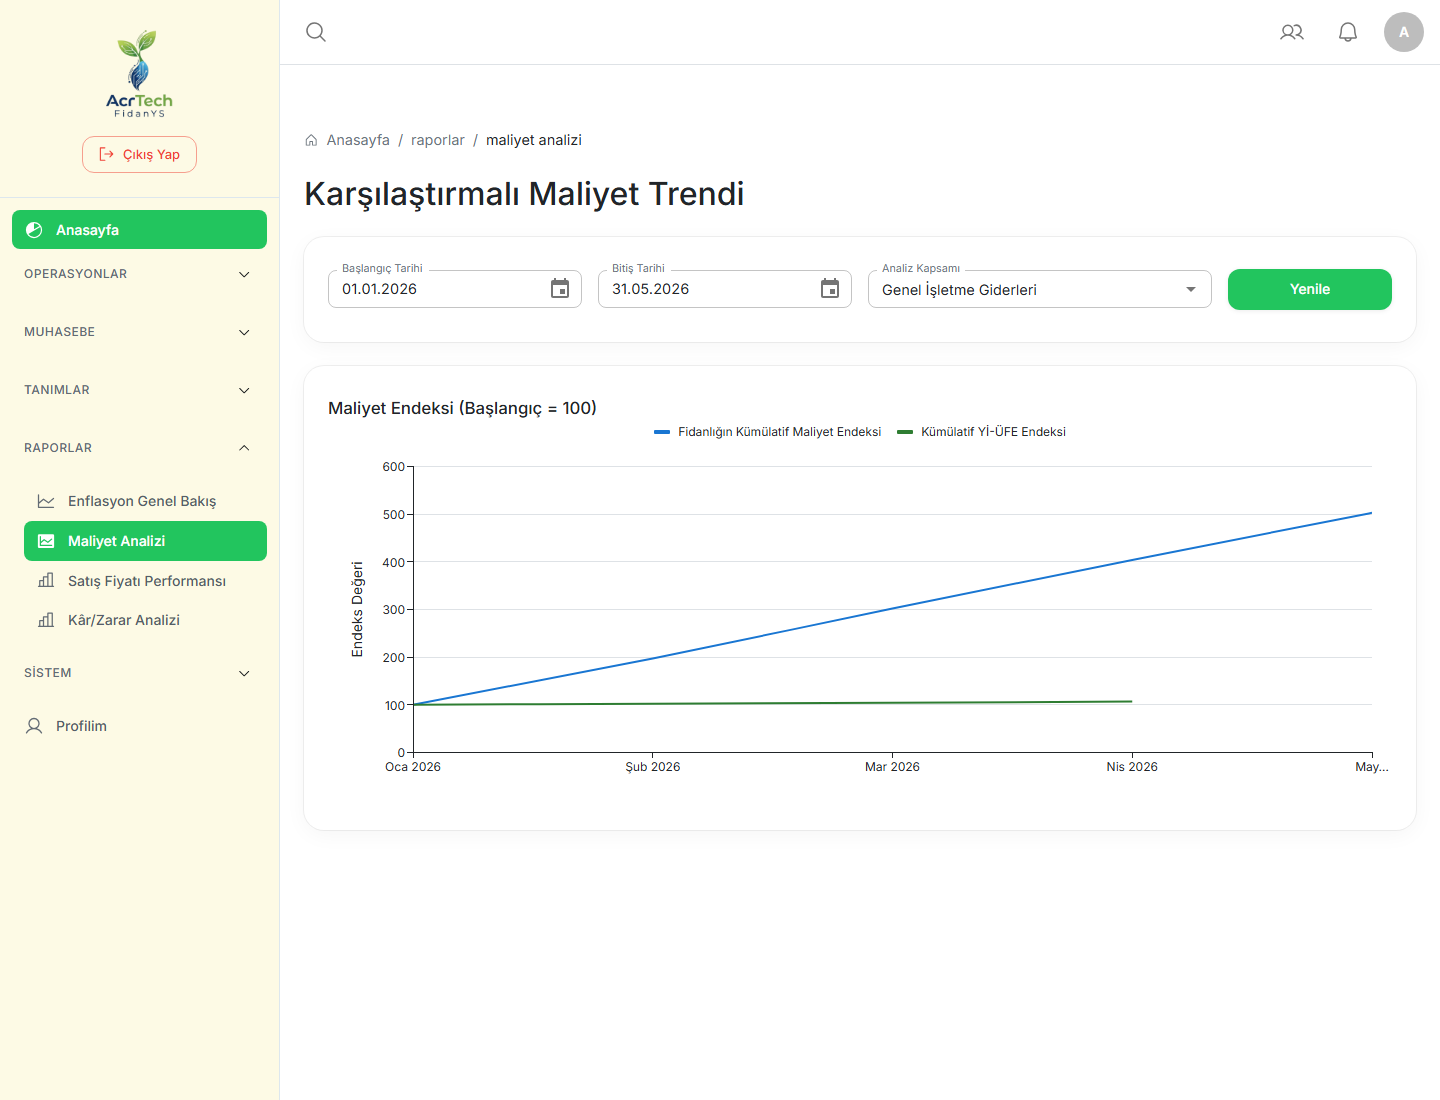The image size is (1440, 1100).
Task: Follow the Anasayfa breadcrumb link
Action: (x=358, y=140)
